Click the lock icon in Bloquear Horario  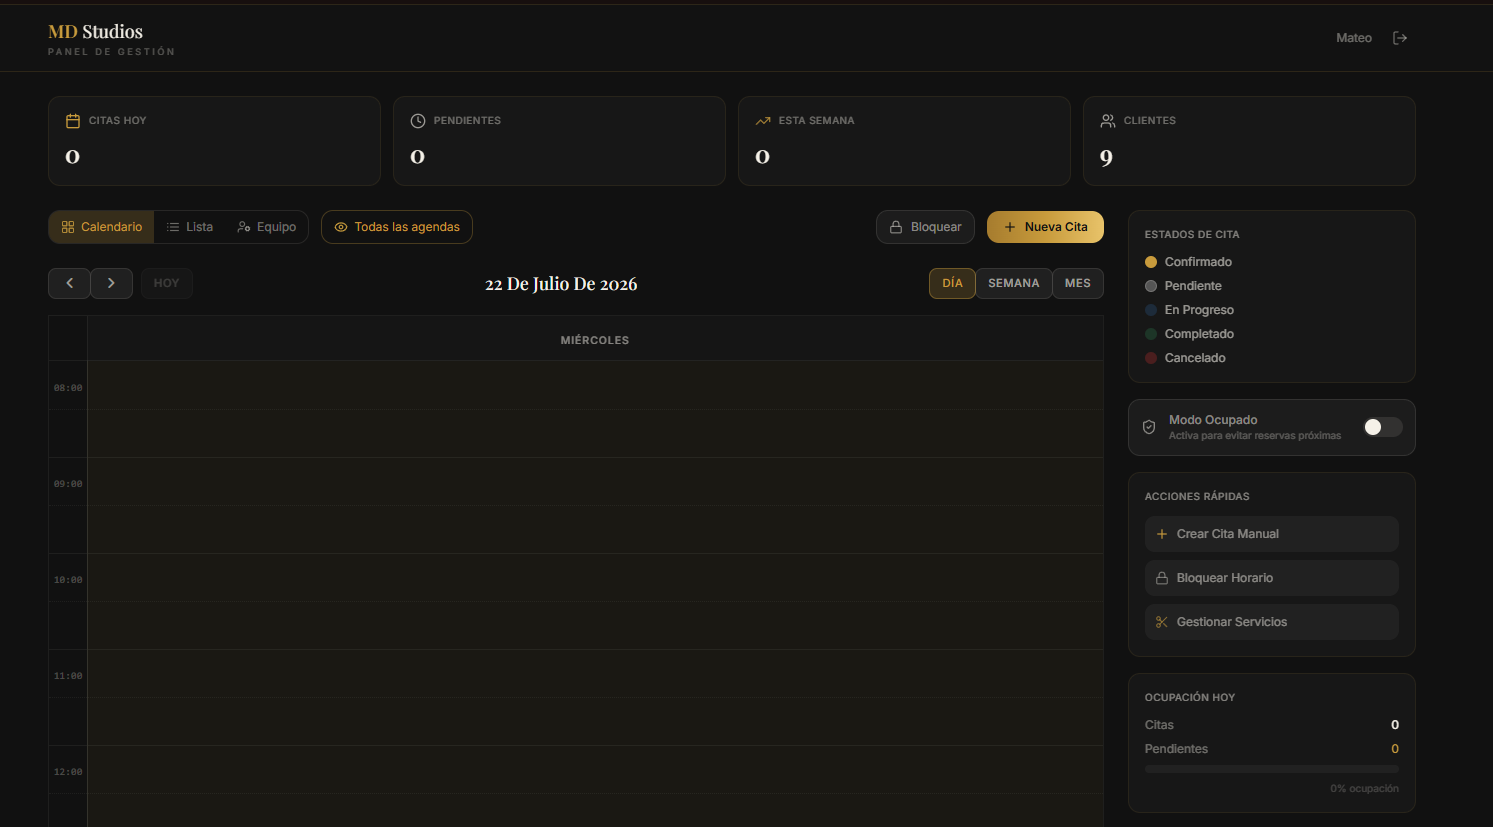tap(1162, 578)
